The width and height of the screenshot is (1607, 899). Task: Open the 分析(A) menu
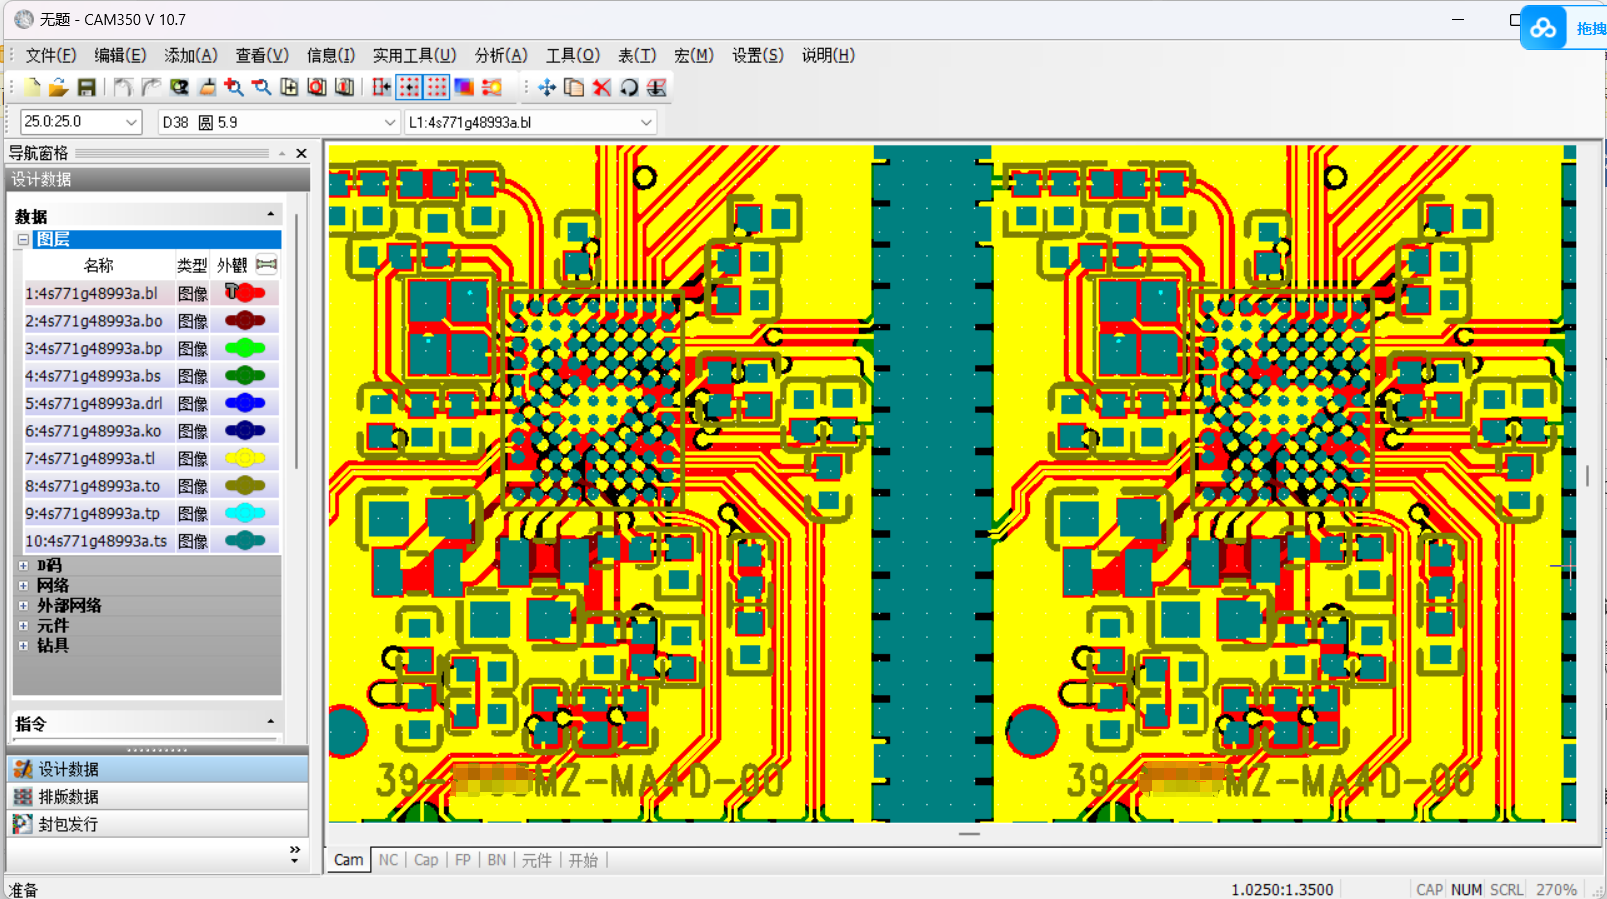coord(500,55)
